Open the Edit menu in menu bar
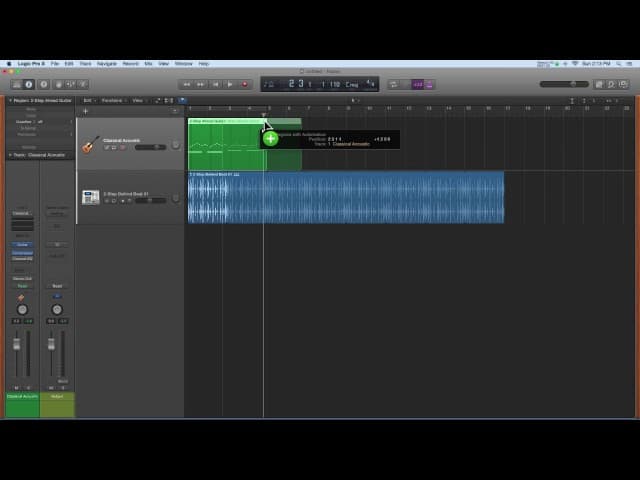 [69, 64]
